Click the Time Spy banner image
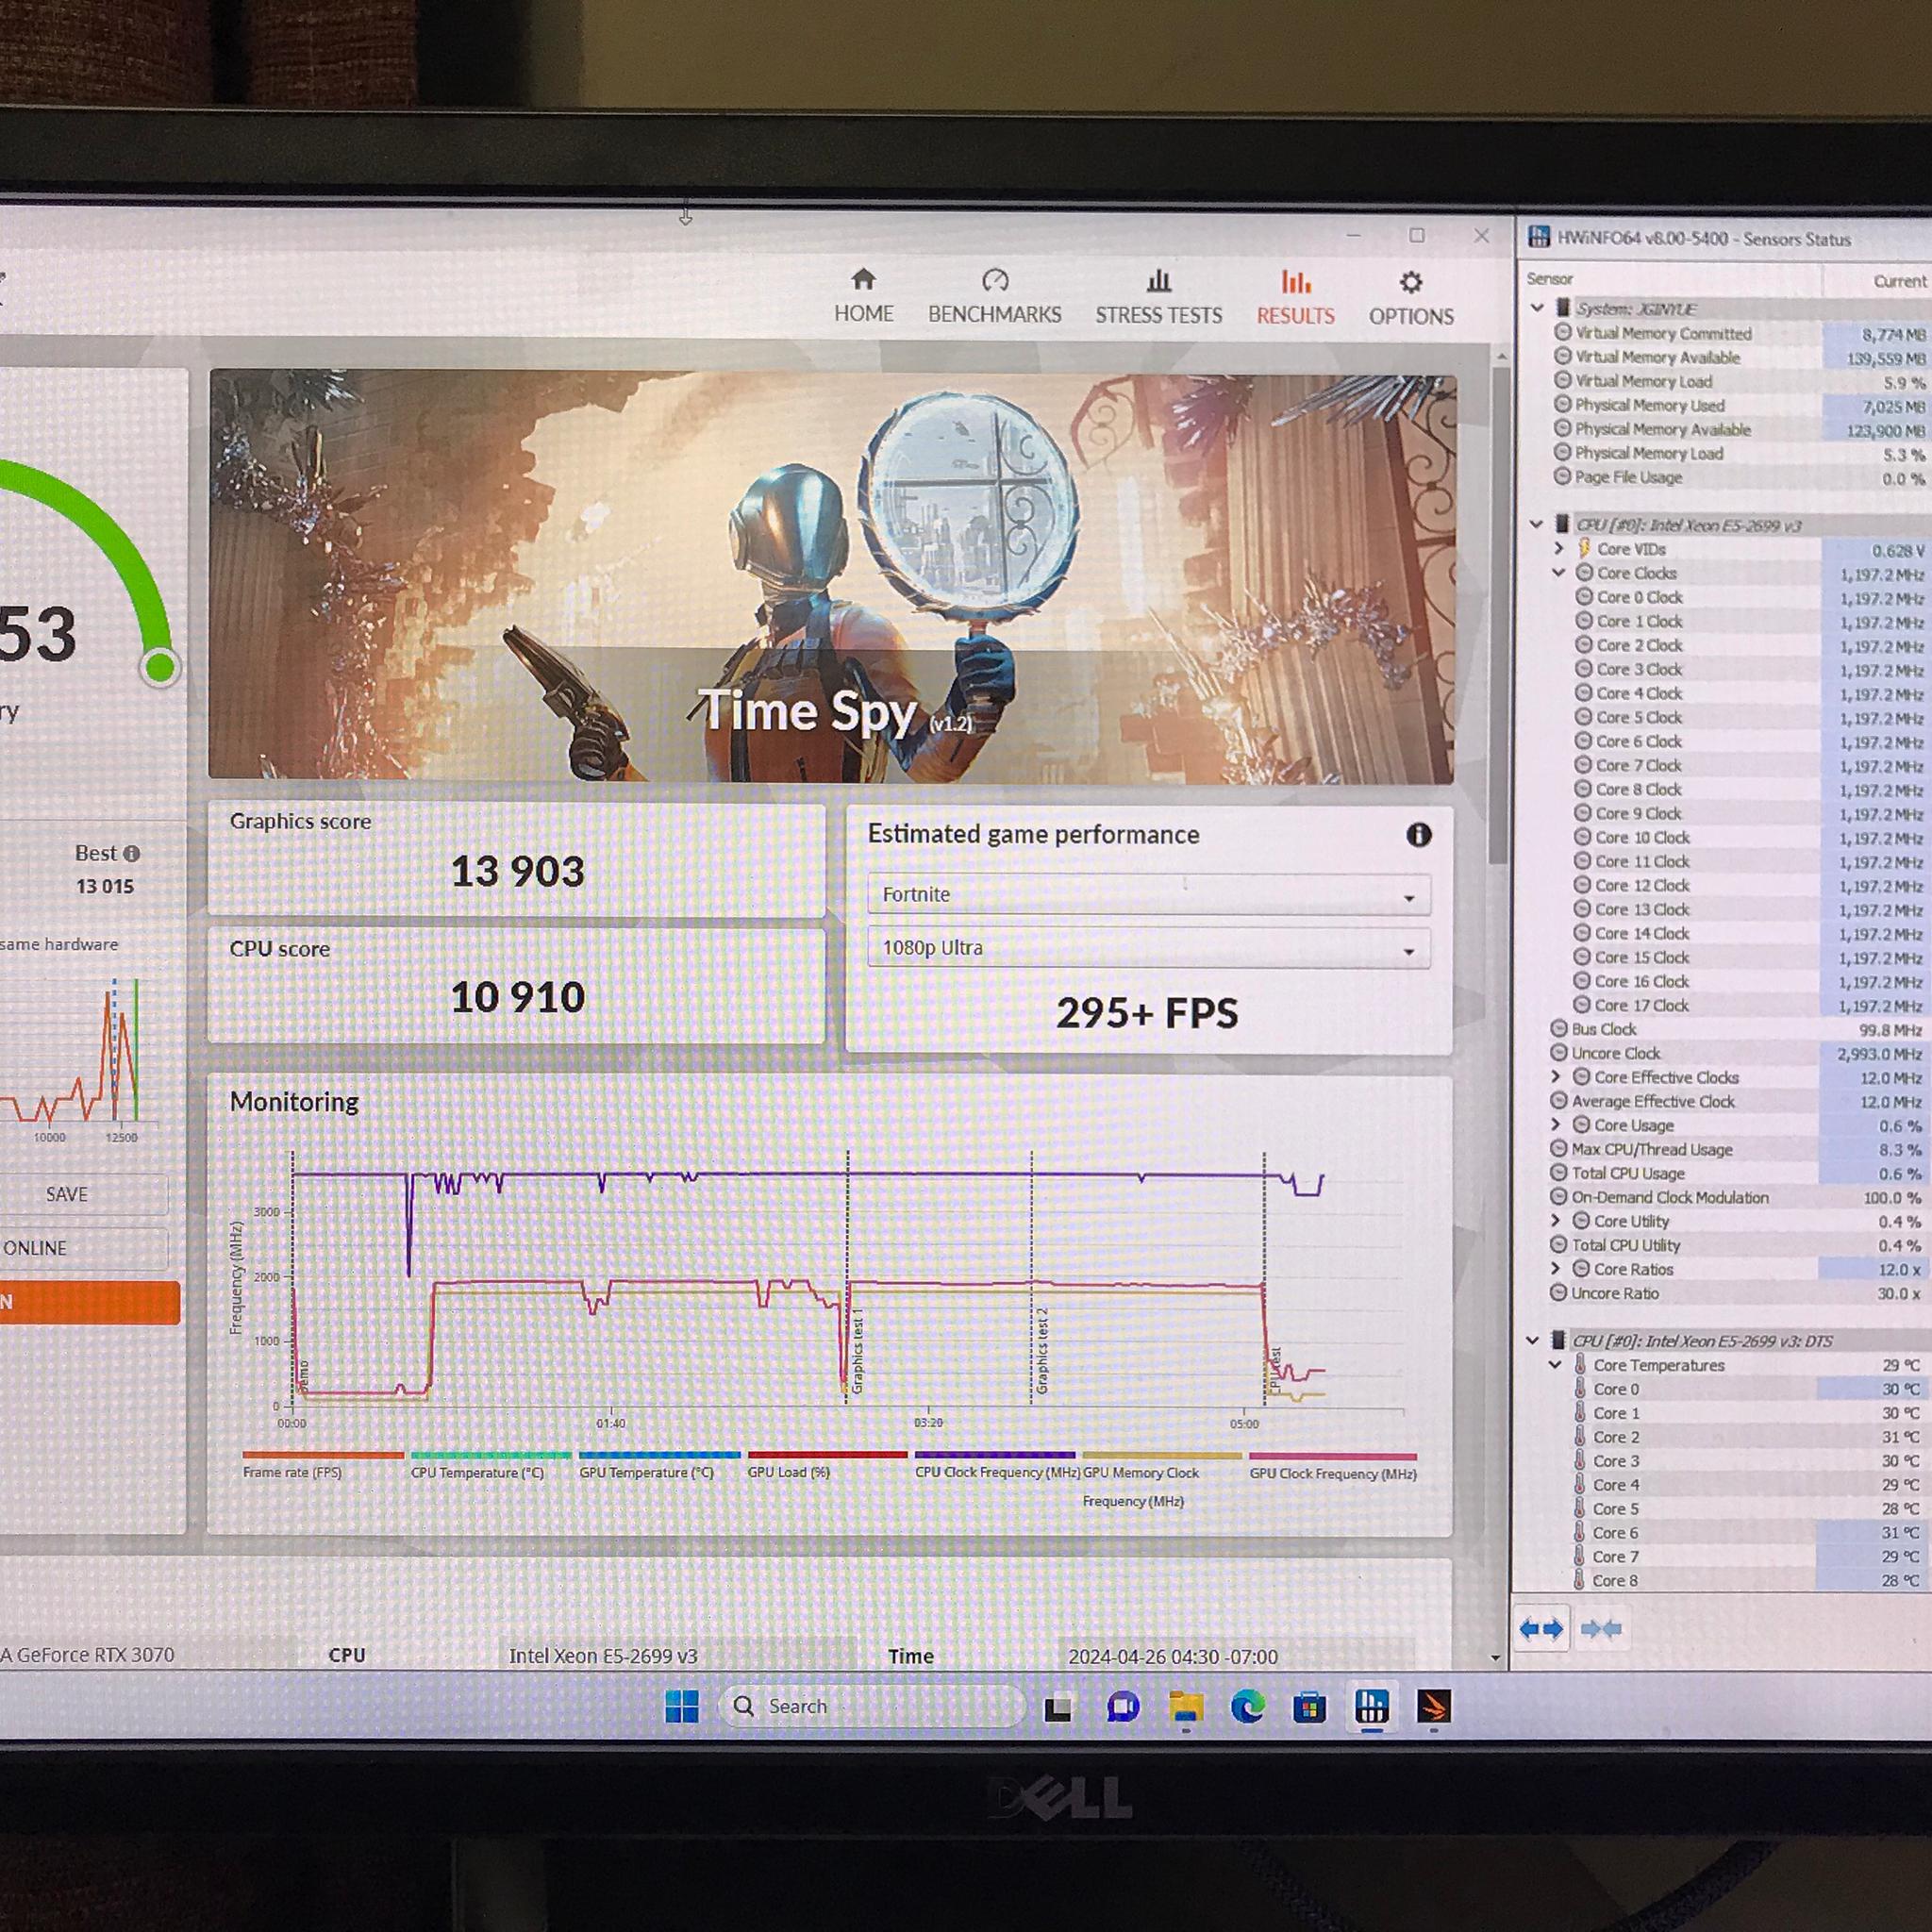The height and width of the screenshot is (1932, 1932). 831,576
